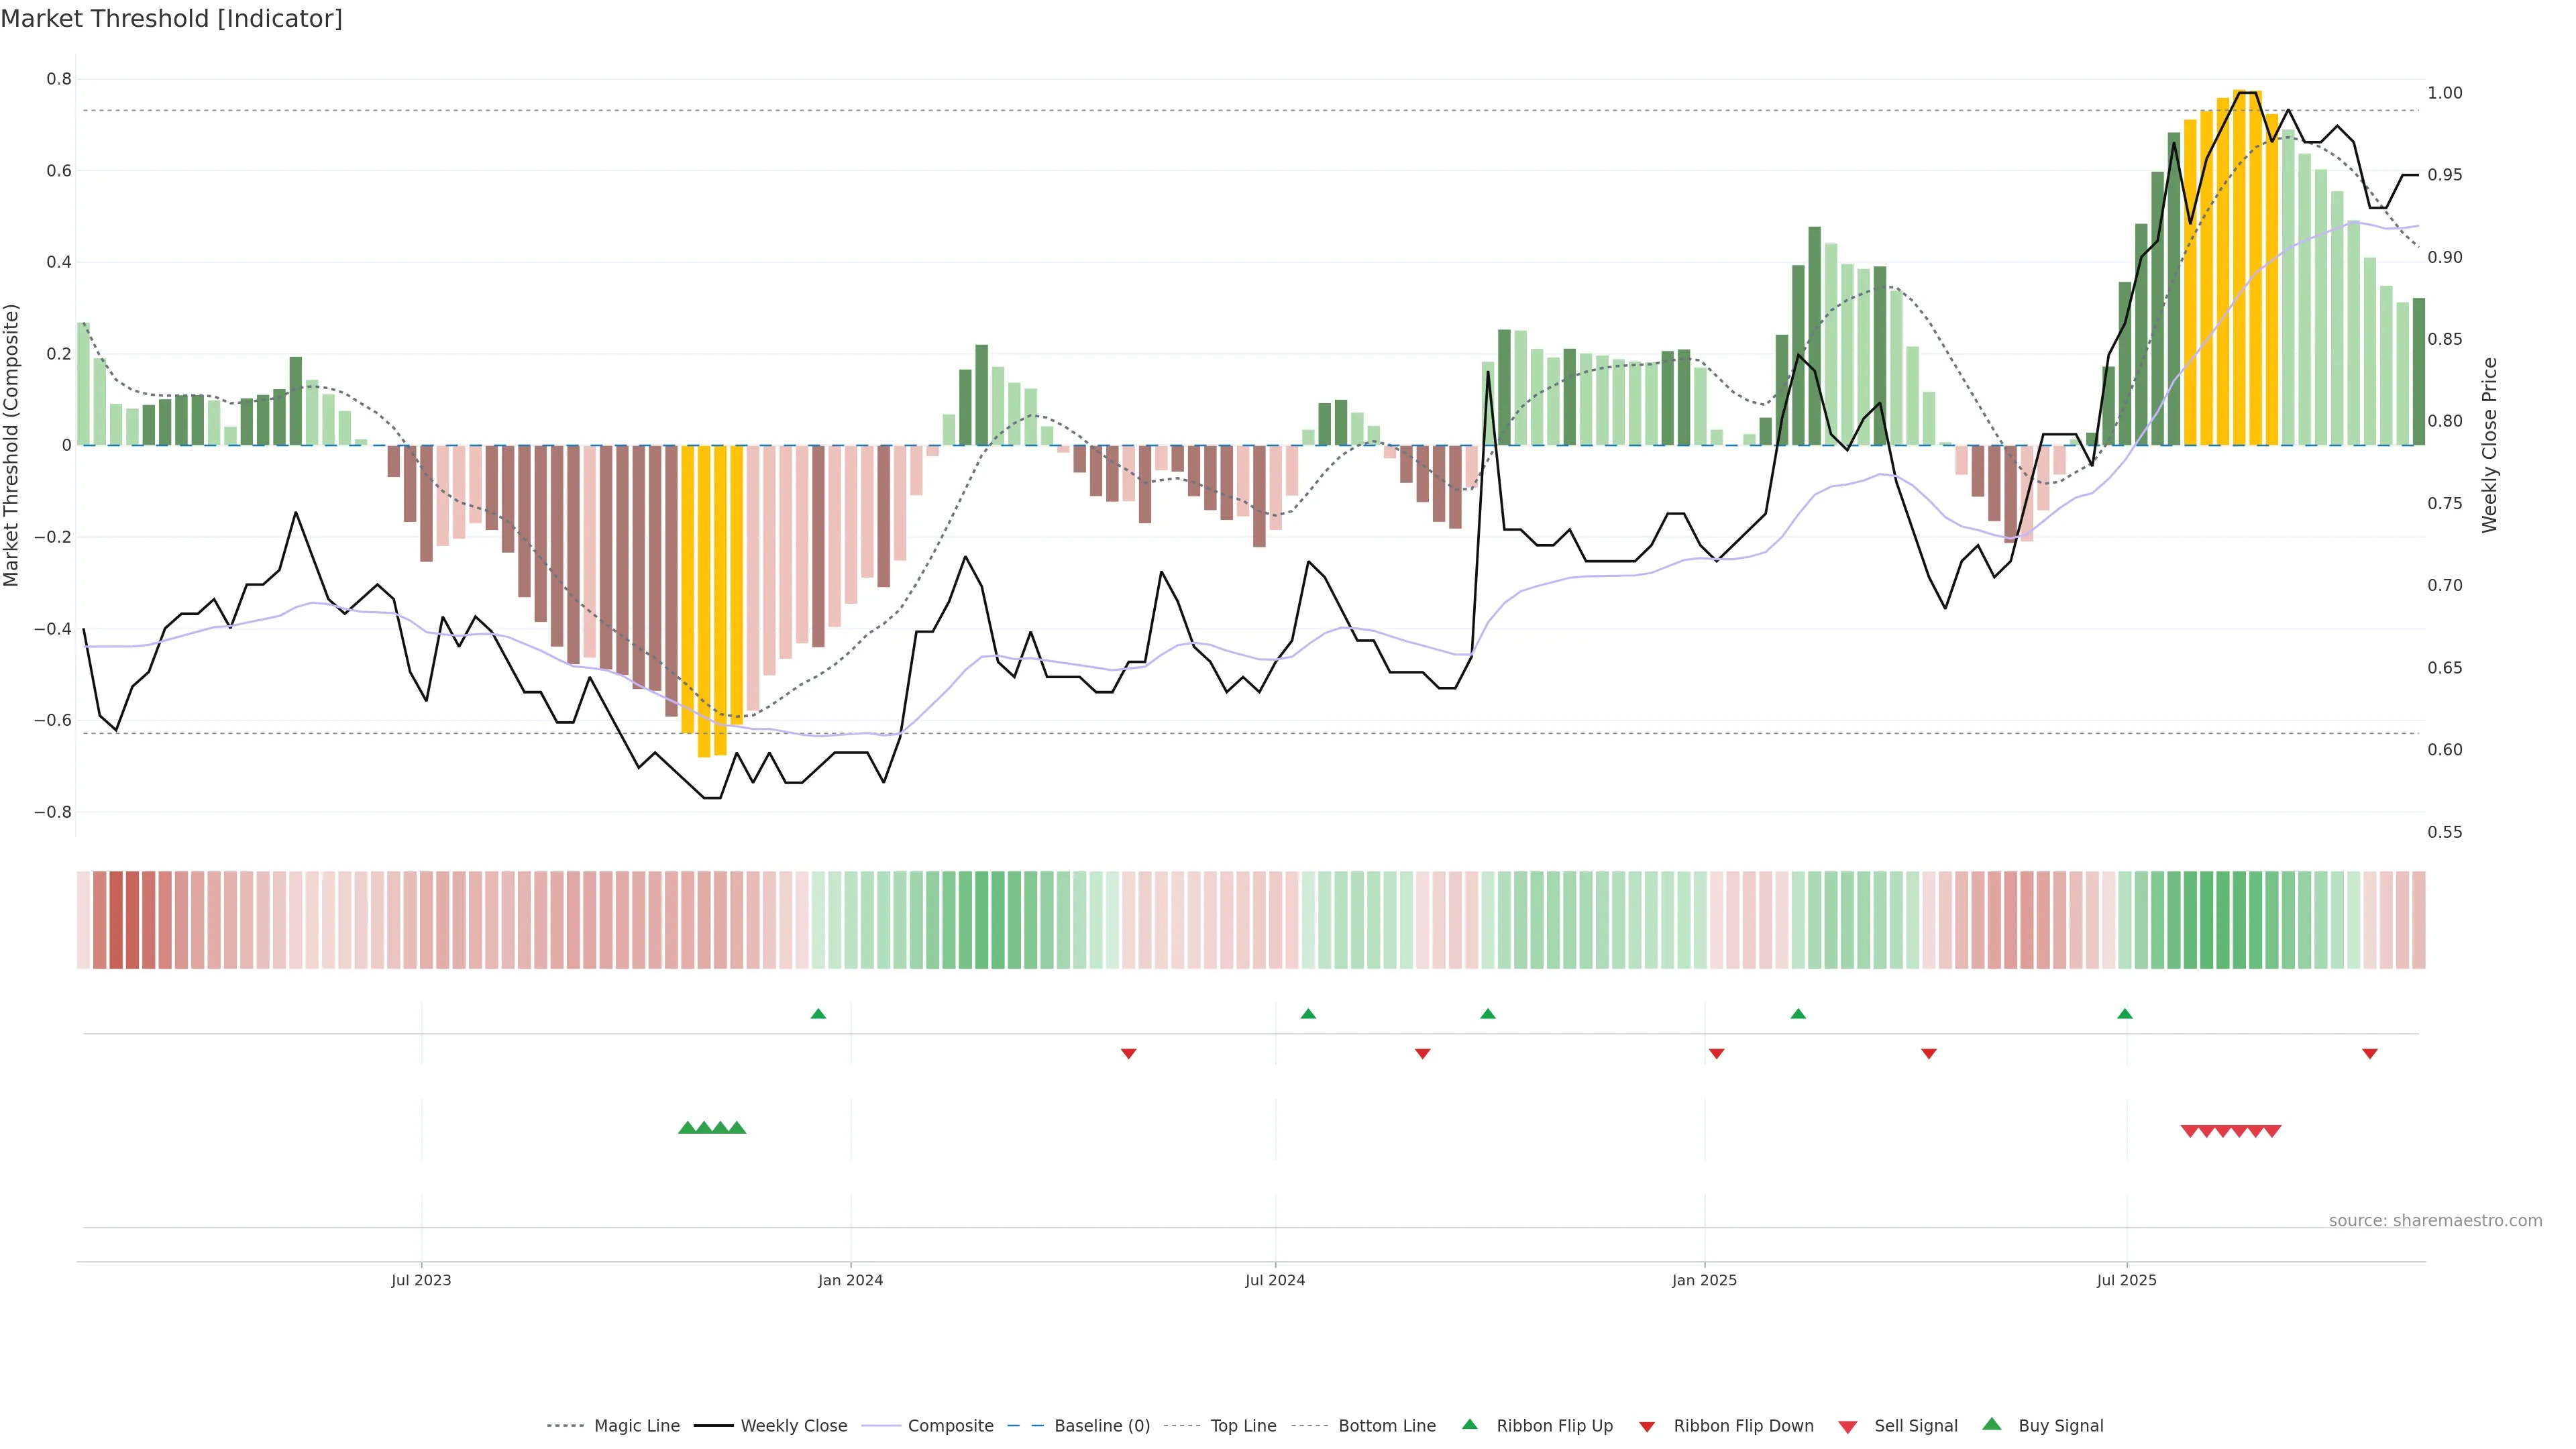Click the Ribbon Flip Down marker at Jan 2025
2576x1449 pixels.
click(x=1716, y=1053)
